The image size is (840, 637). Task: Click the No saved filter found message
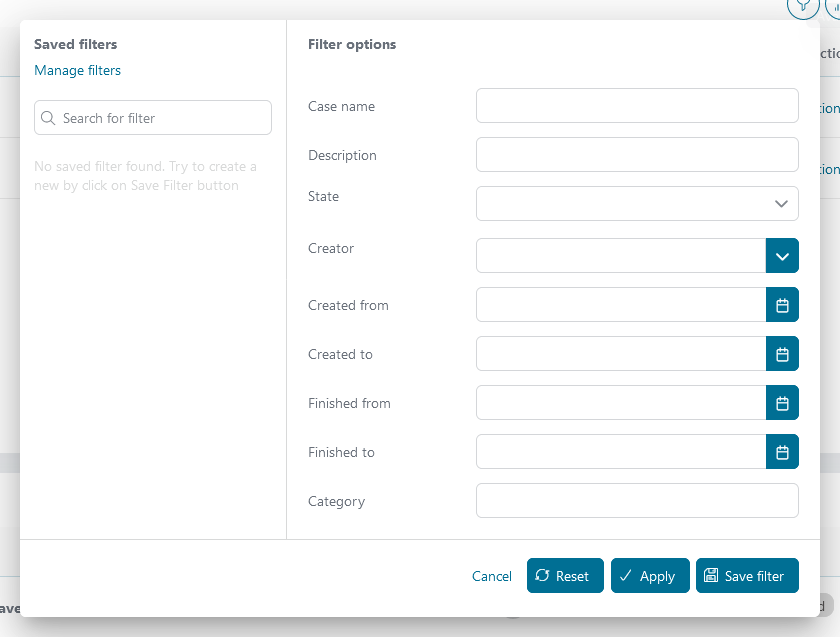[x=145, y=176]
